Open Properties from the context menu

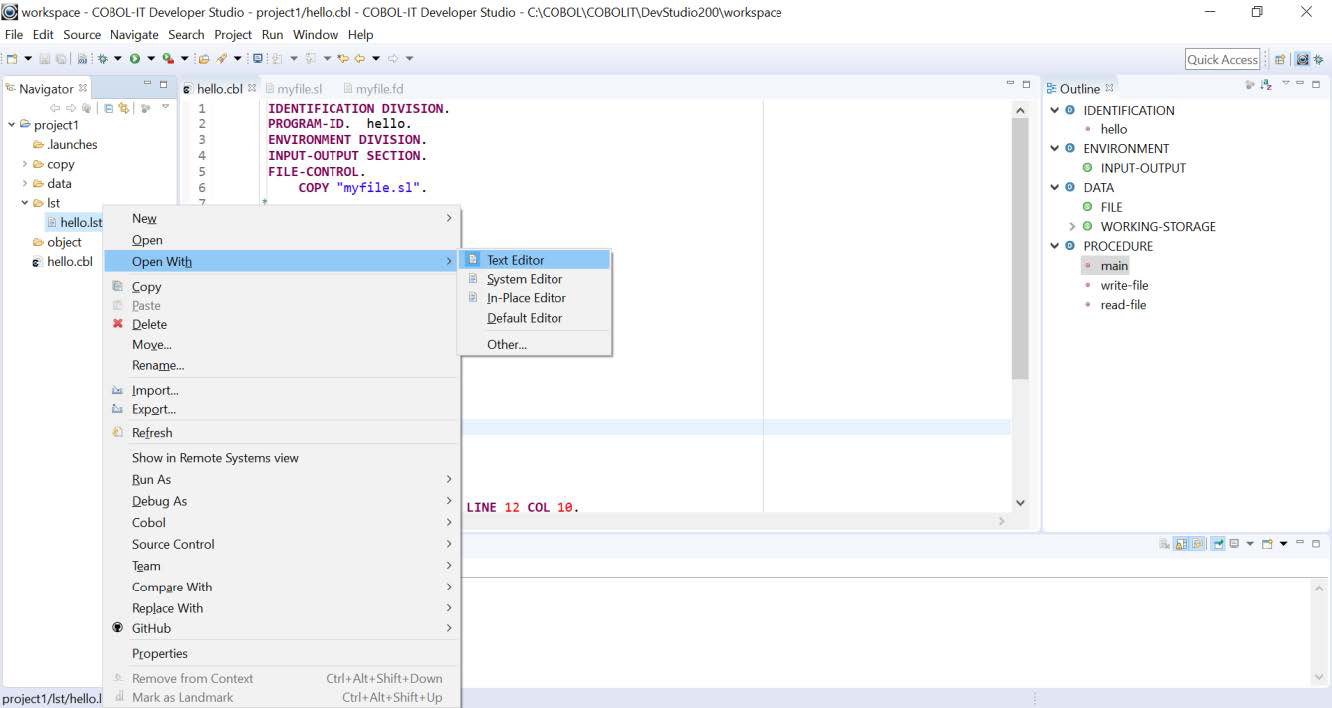160,653
